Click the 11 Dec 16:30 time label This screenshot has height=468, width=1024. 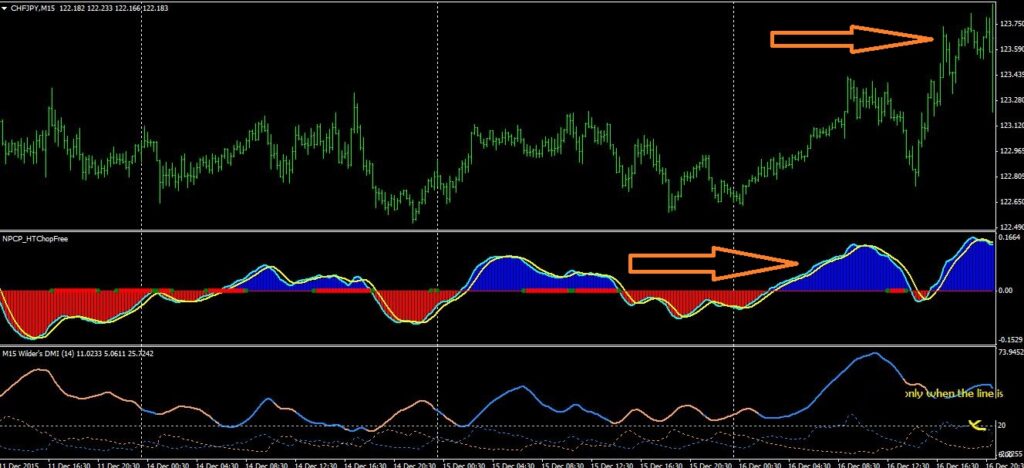[x=69, y=465]
